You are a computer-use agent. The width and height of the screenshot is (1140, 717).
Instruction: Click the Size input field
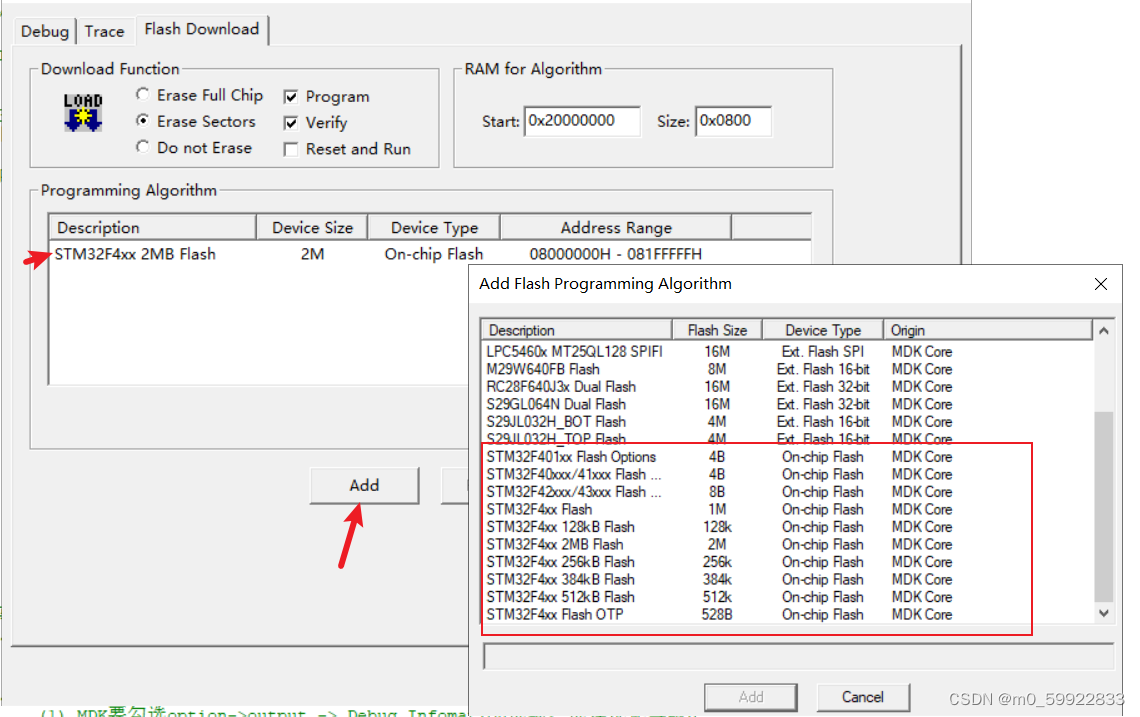733,120
